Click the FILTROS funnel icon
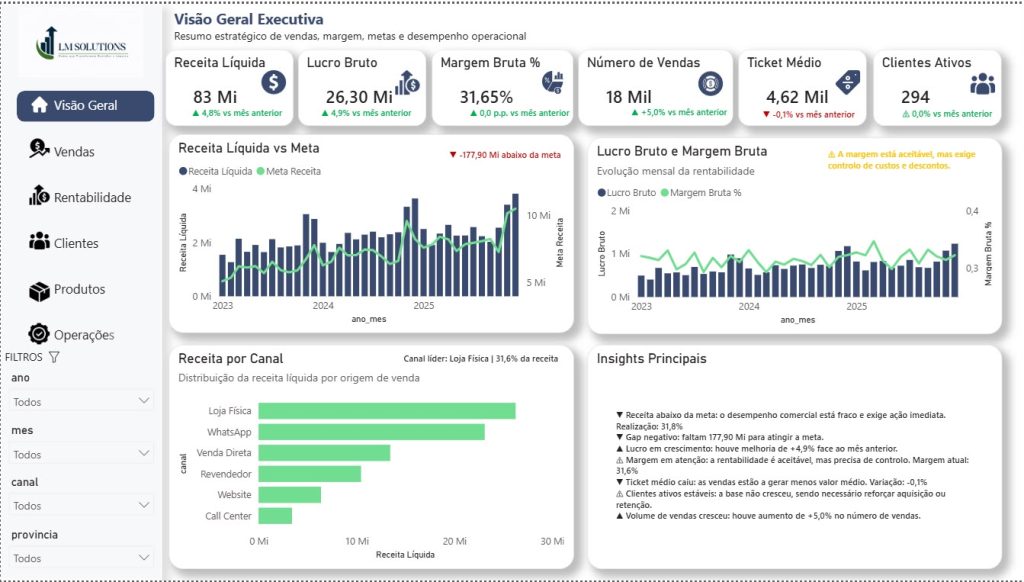 [x=54, y=357]
